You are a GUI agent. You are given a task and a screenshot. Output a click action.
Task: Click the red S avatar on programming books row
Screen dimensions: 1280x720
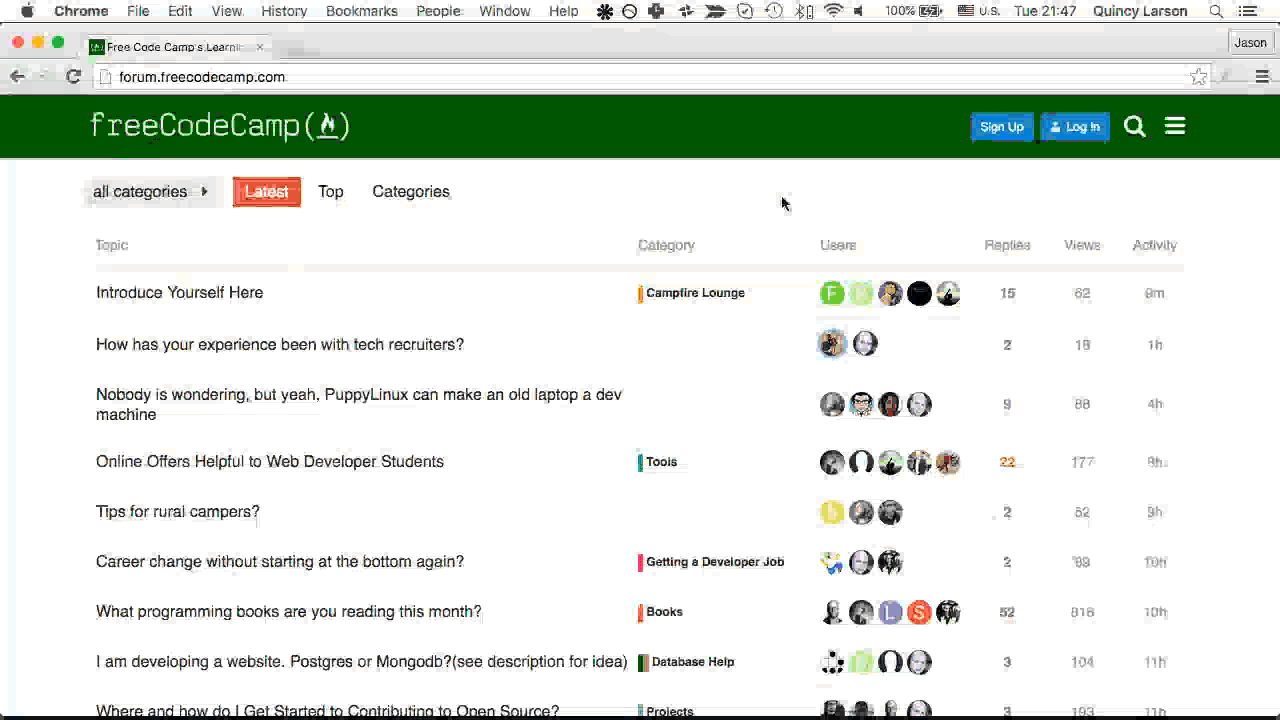click(919, 612)
